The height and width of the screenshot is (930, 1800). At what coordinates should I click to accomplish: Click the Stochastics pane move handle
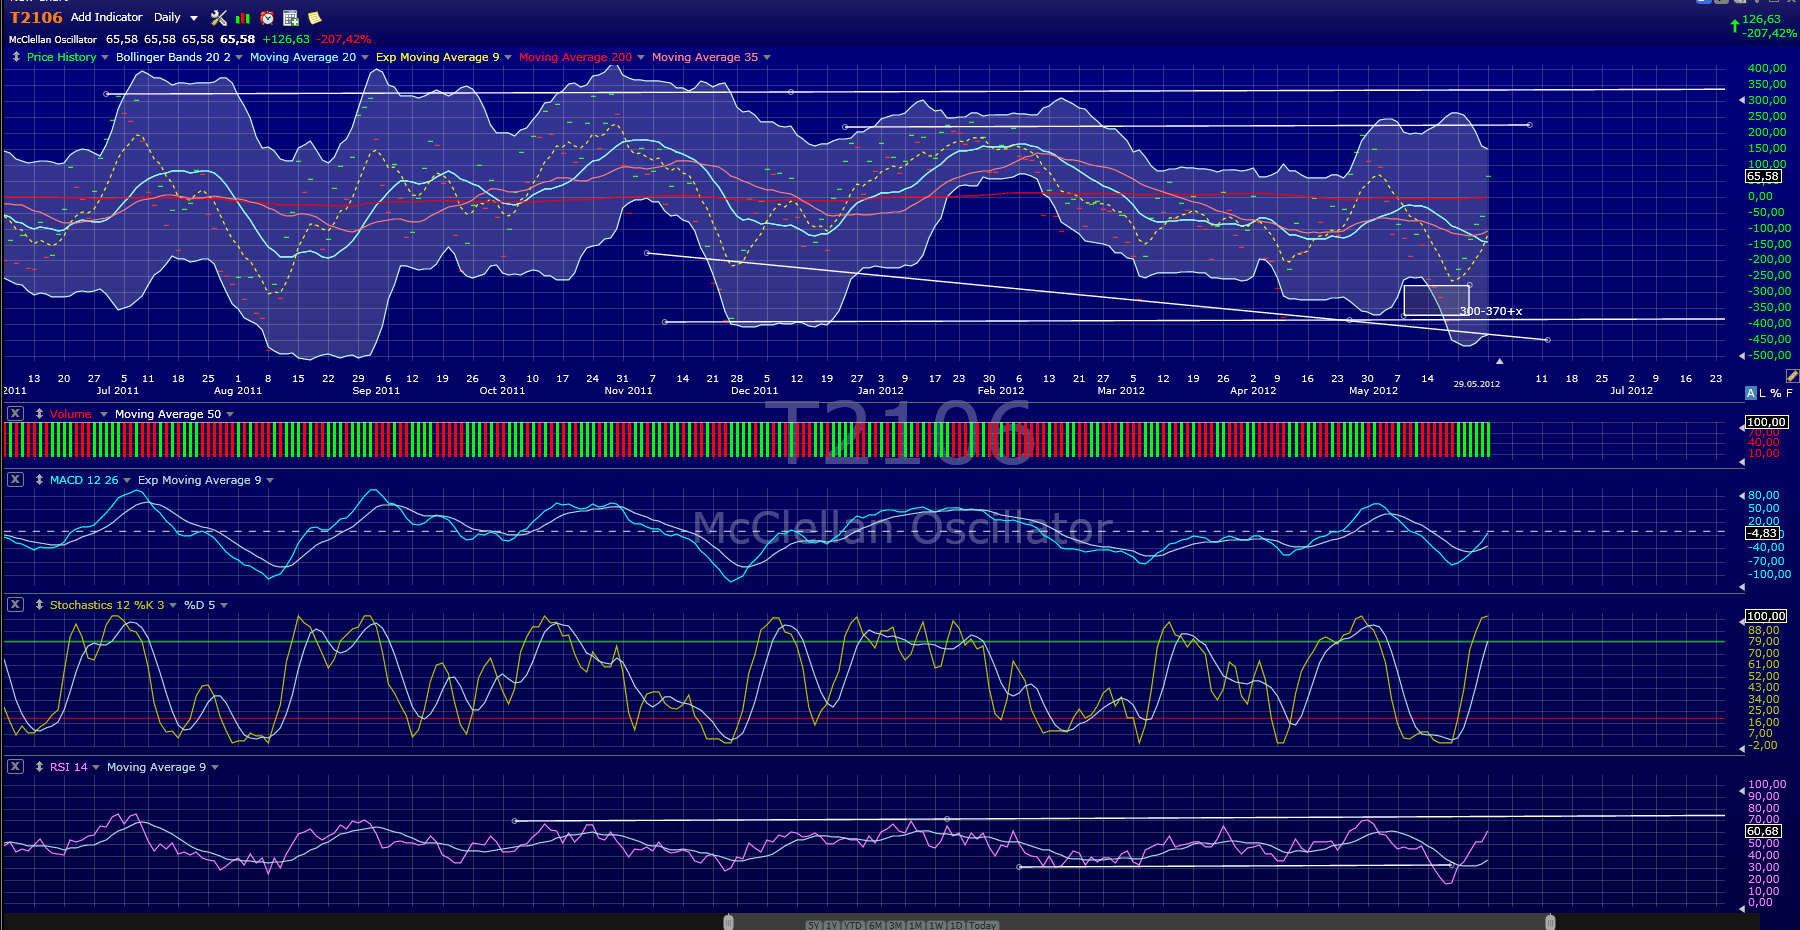[39, 605]
